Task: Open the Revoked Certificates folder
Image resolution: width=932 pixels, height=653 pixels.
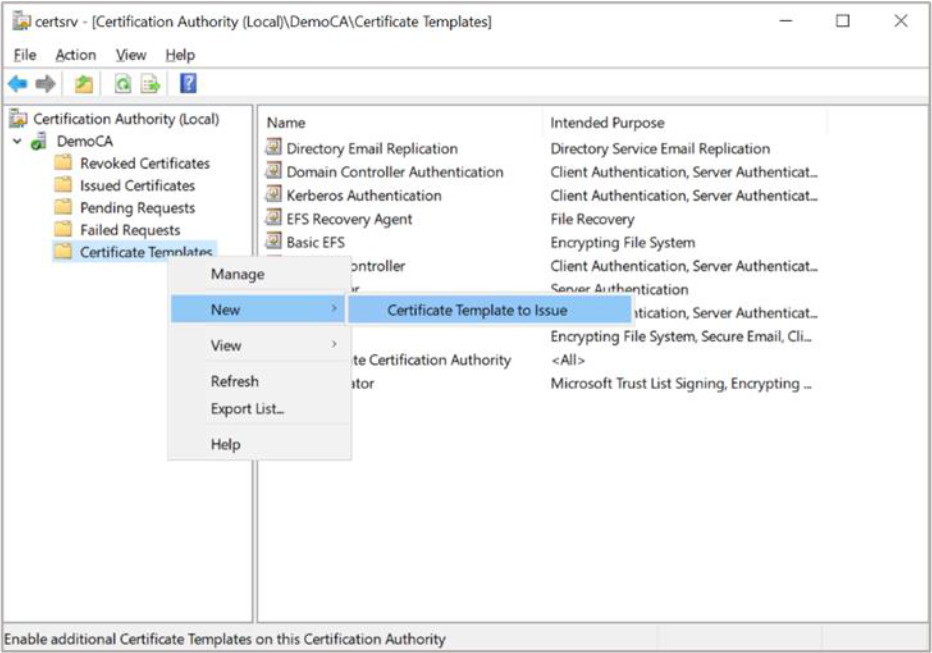Action: (x=144, y=163)
